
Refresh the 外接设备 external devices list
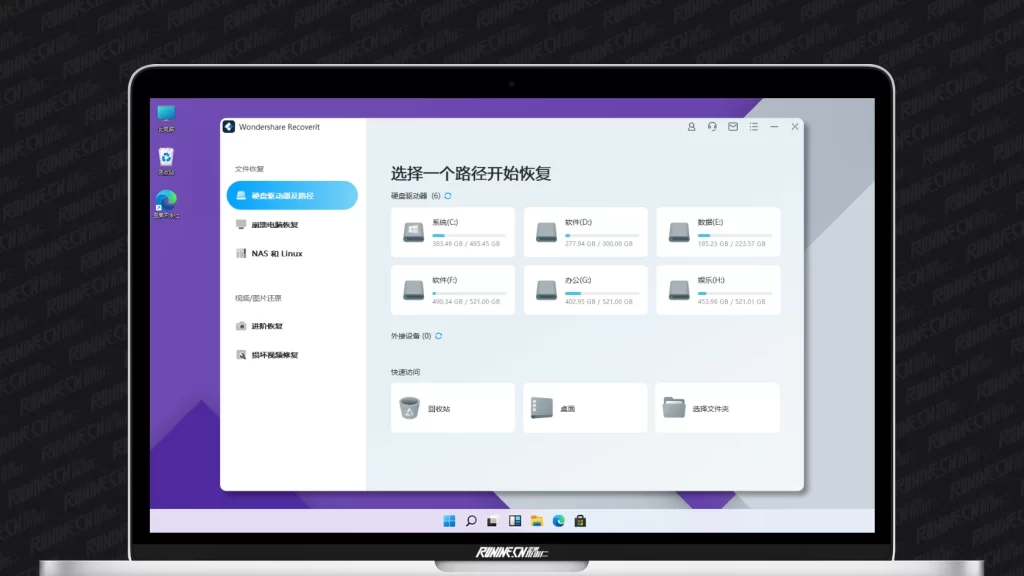coord(439,336)
